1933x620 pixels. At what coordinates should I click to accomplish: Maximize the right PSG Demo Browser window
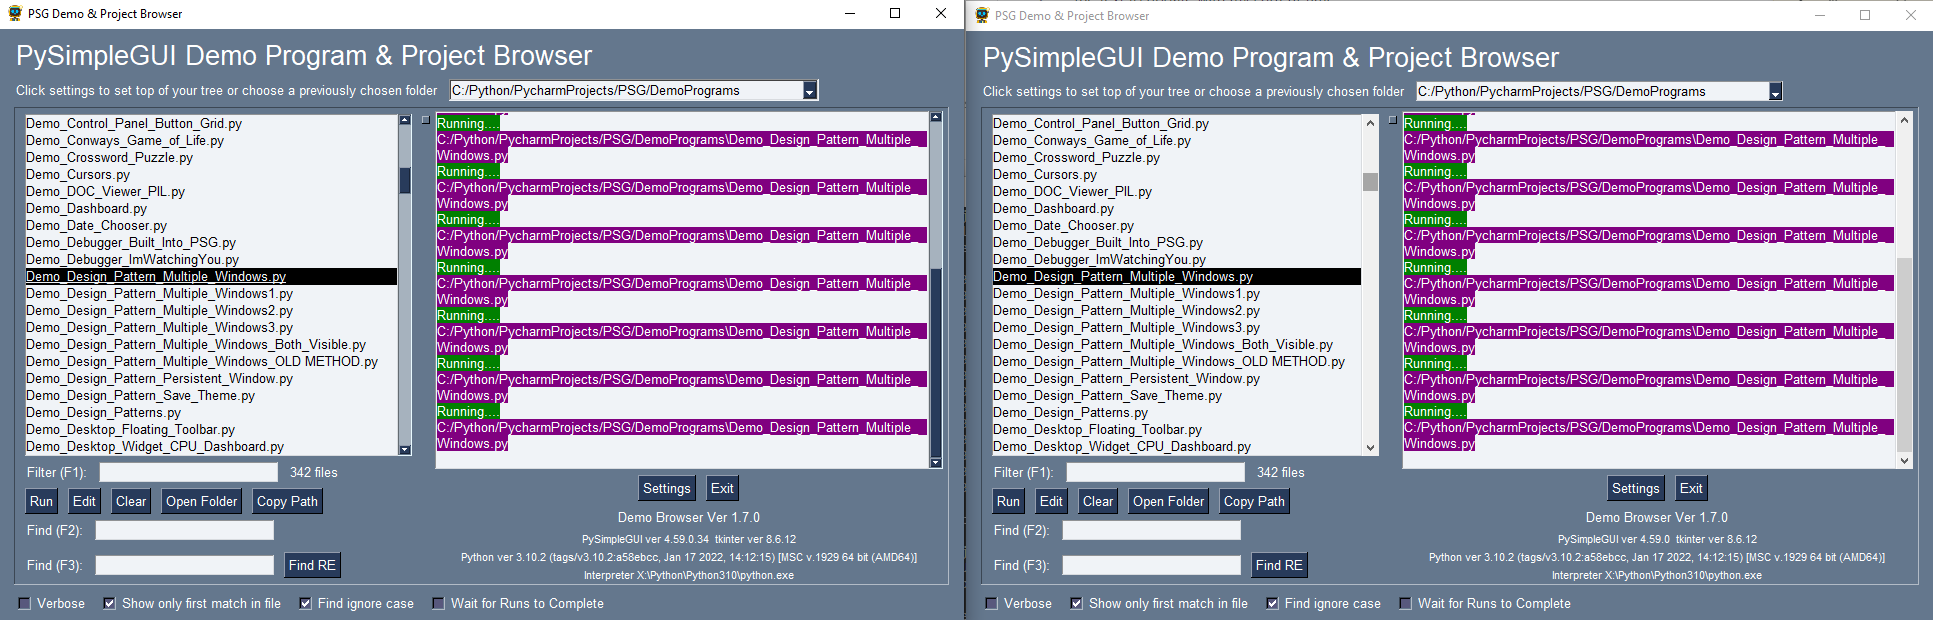1865,15
